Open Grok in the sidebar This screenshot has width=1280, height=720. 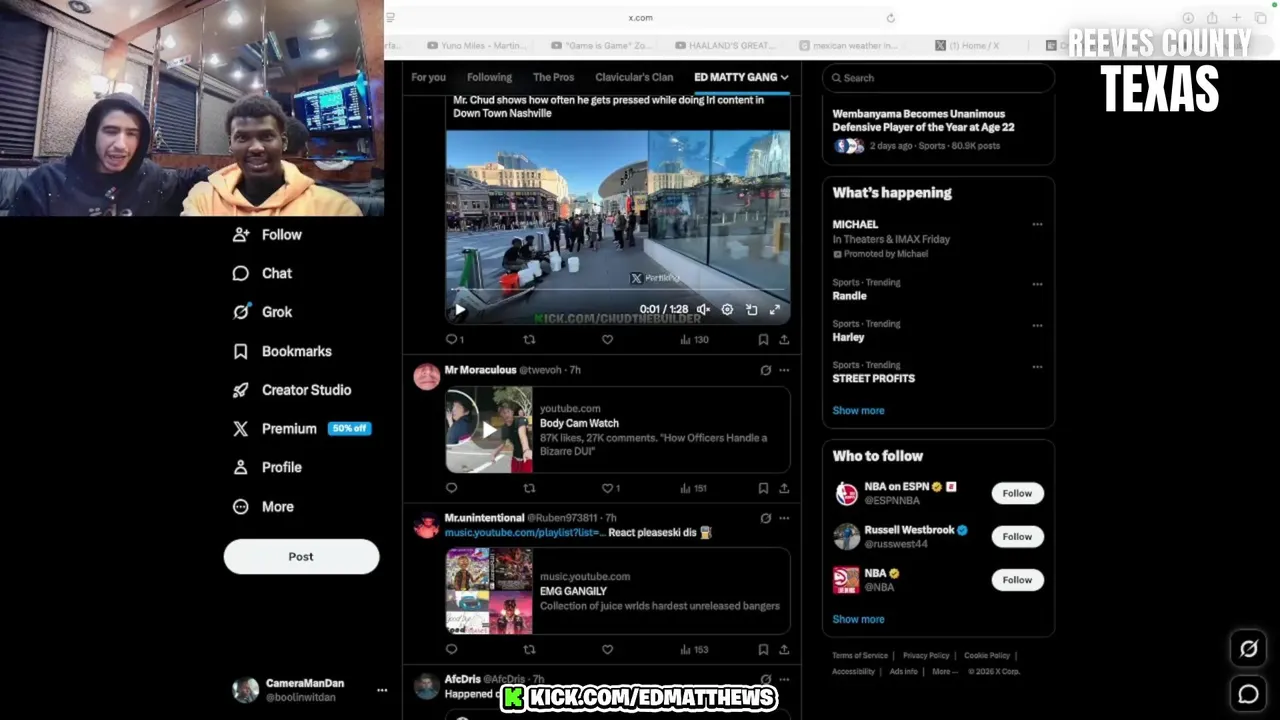[x=262, y=312]
